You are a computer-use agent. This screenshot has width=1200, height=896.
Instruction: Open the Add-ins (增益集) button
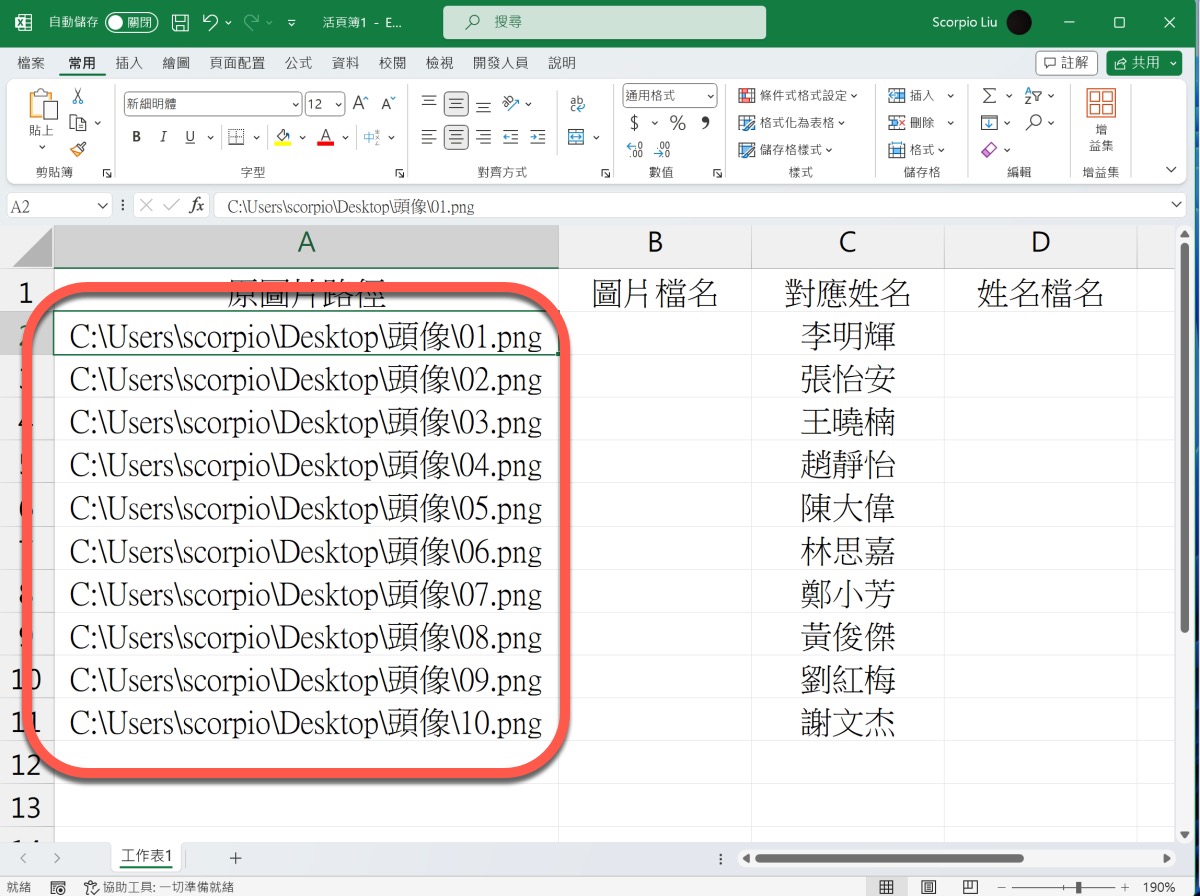click(x=1101, y=119)
